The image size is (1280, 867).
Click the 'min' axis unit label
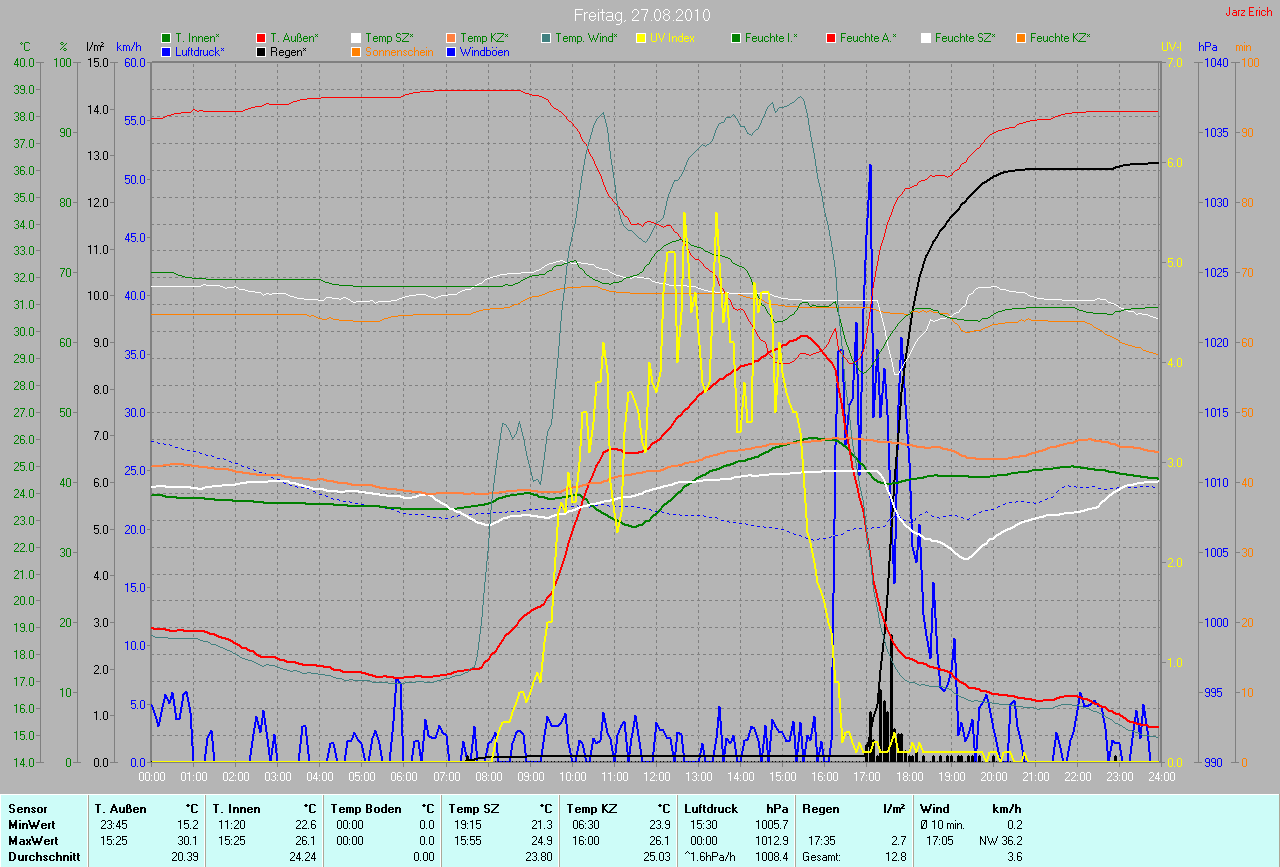(1243, 47)
